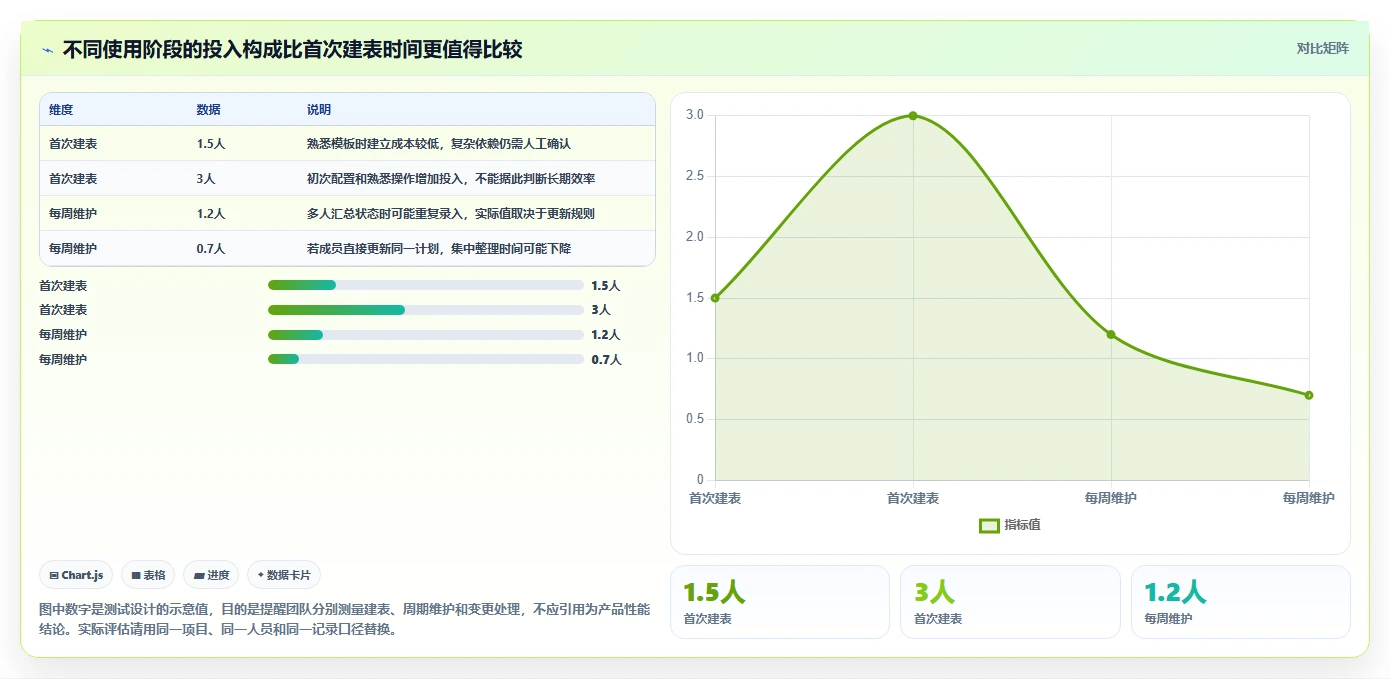Screen dimensions: 1390x679
Task: Click the footnote starting 图中数字是测试设计的示意值
Action: coord(344,619)
